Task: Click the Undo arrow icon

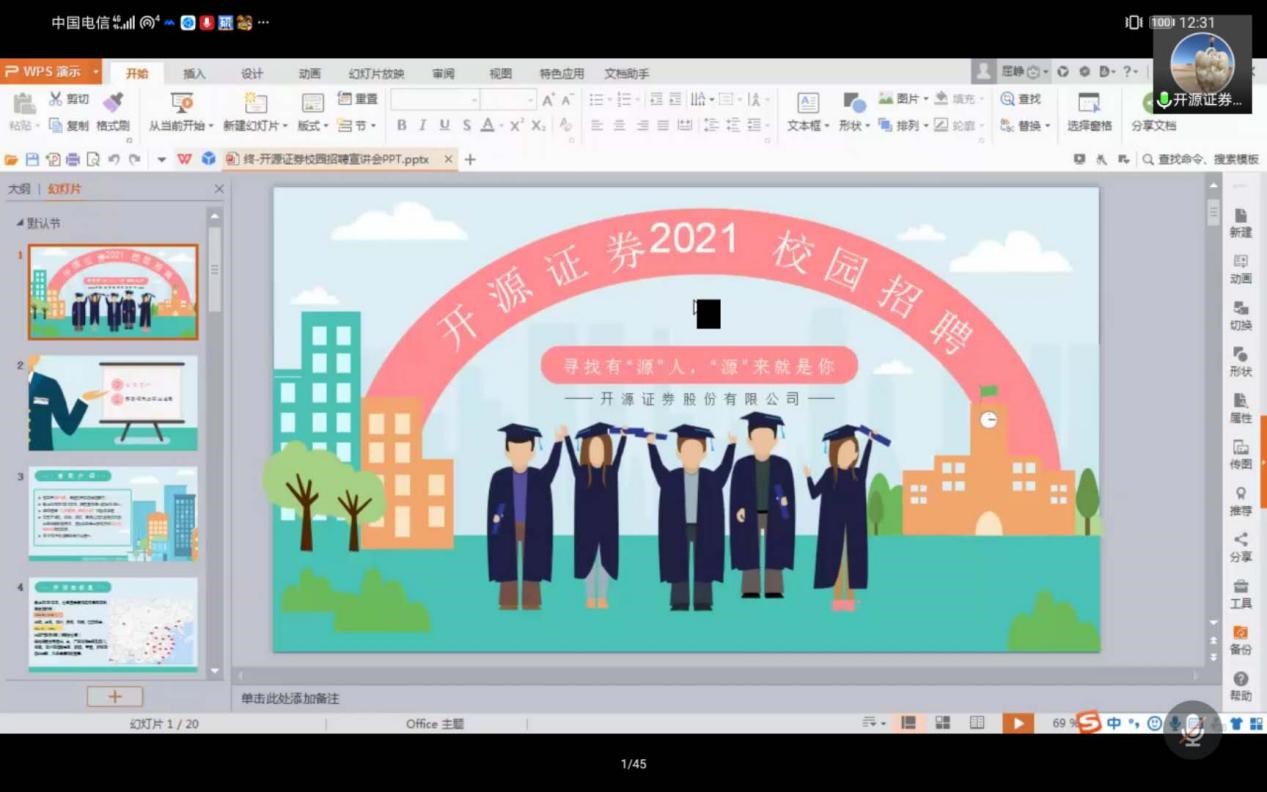Action: tap(114, 159)
